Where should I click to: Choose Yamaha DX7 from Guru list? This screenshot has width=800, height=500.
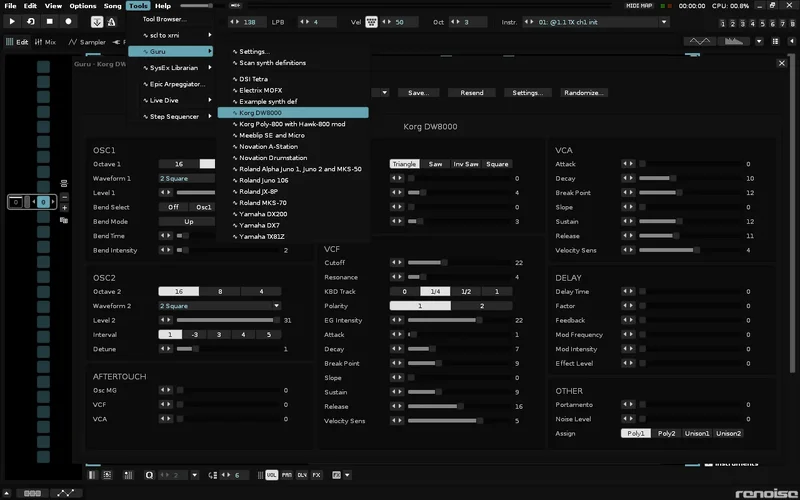[261, 225]
